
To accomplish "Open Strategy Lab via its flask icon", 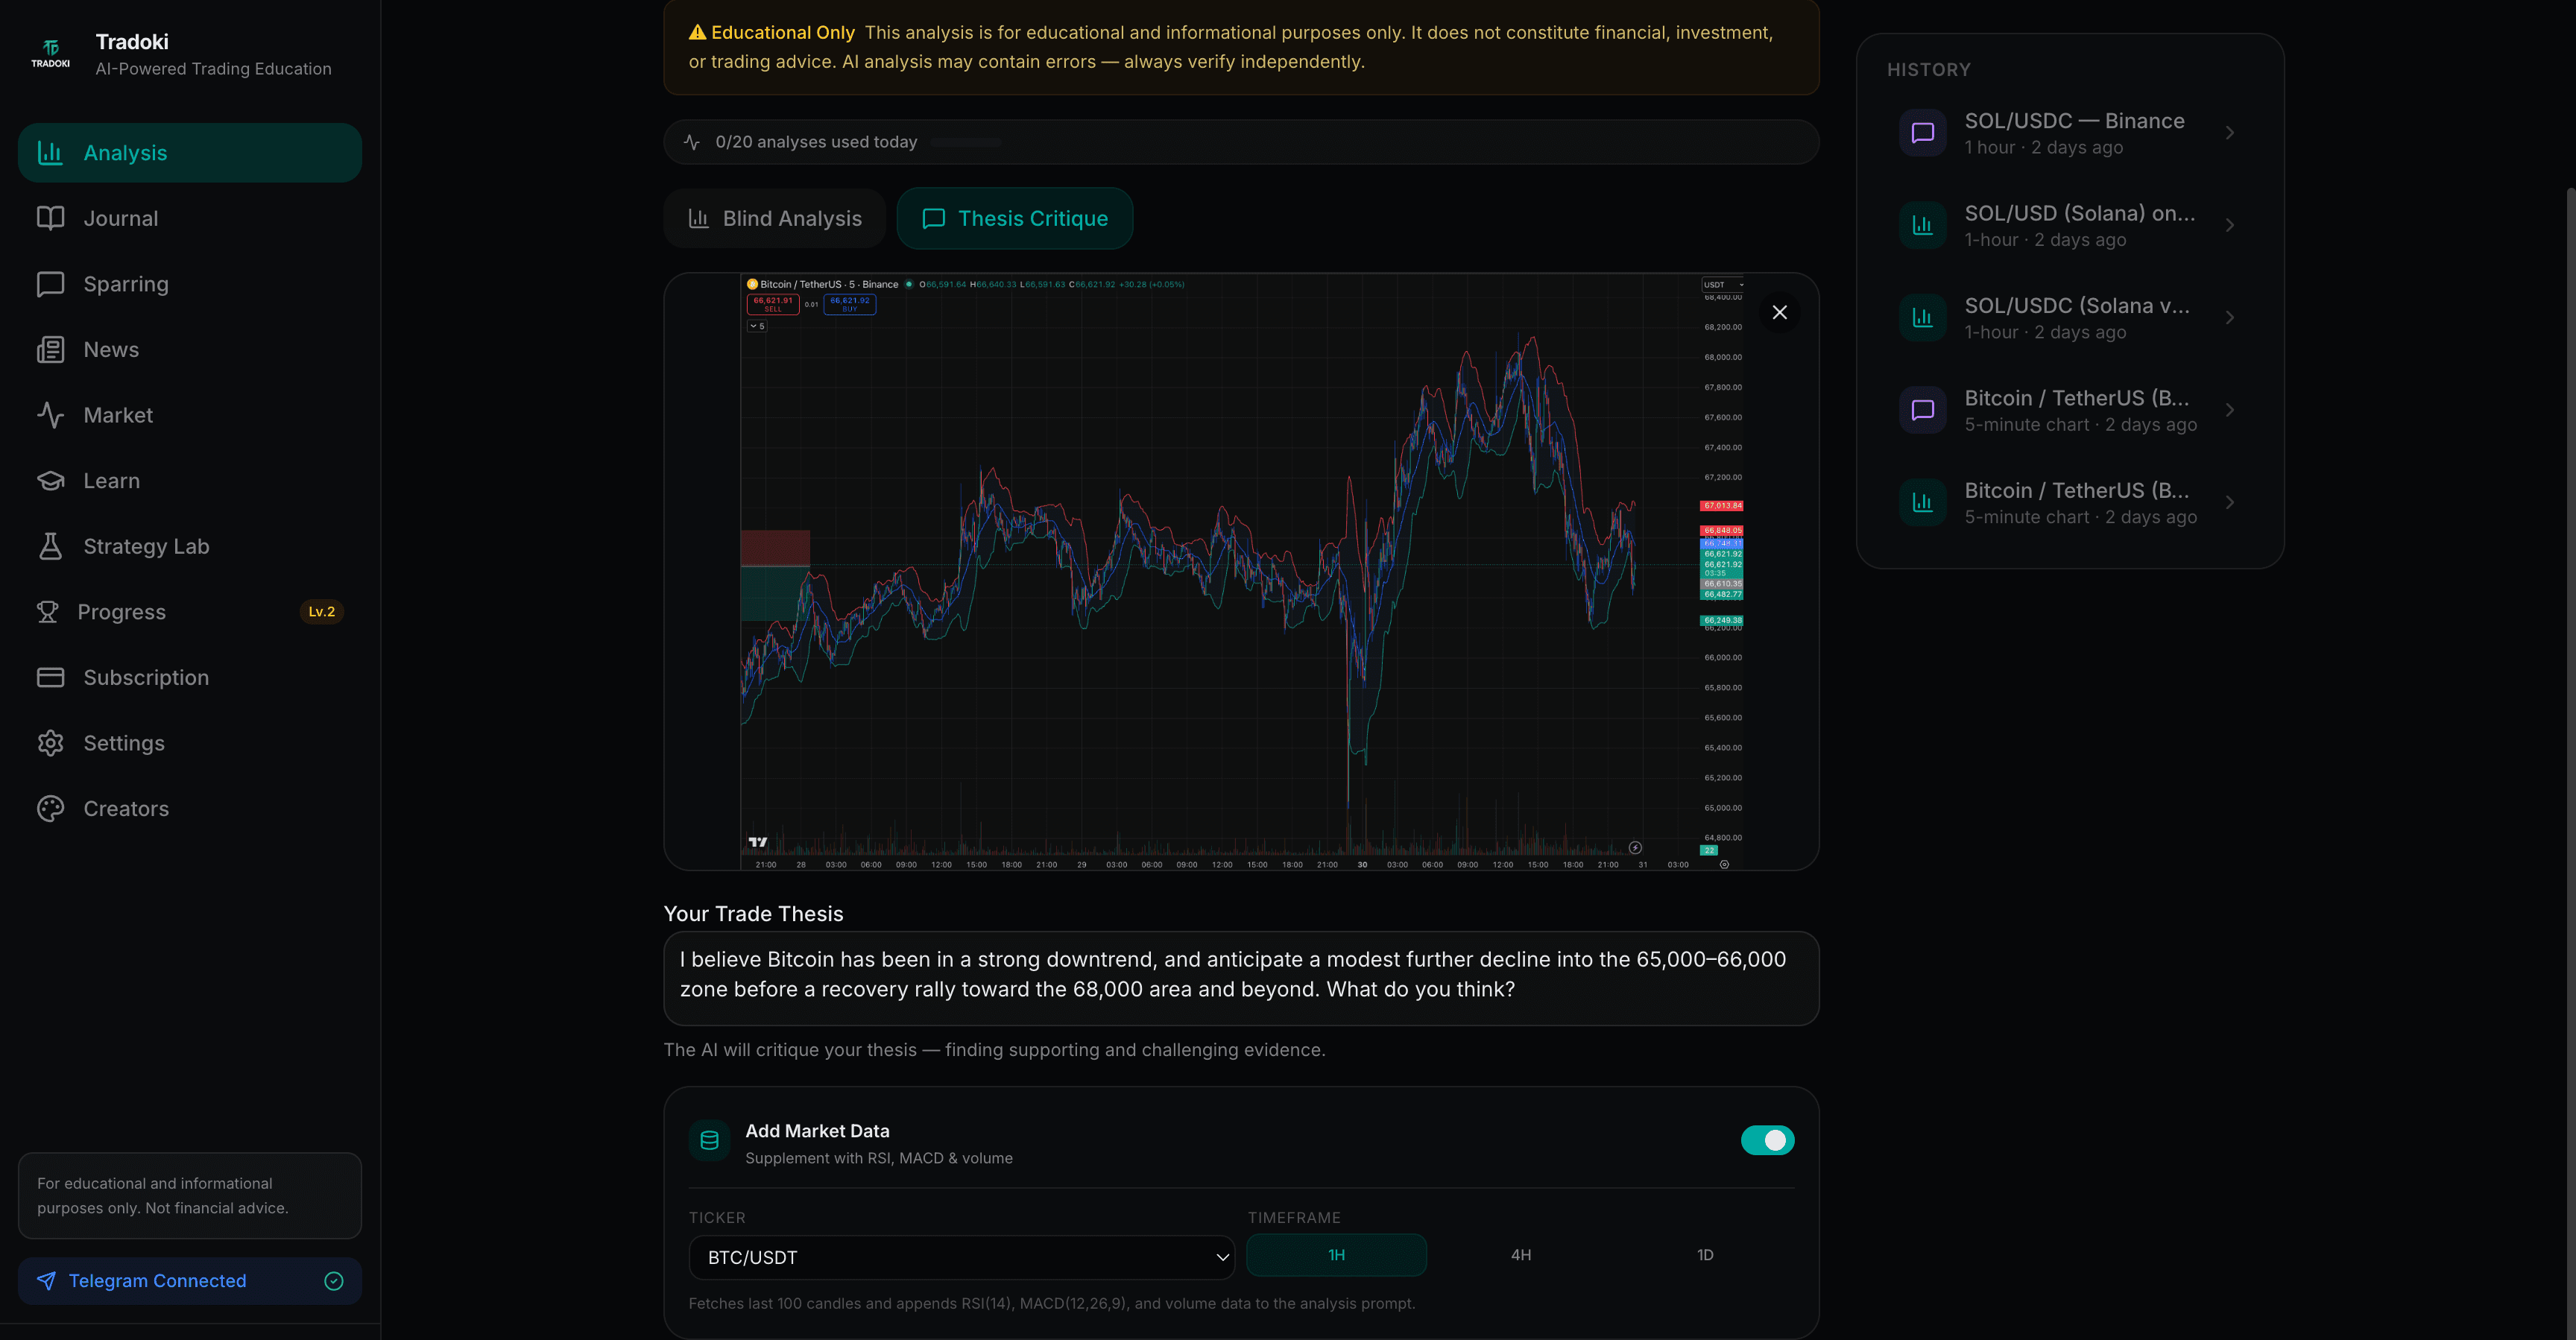I will point(50,546).
